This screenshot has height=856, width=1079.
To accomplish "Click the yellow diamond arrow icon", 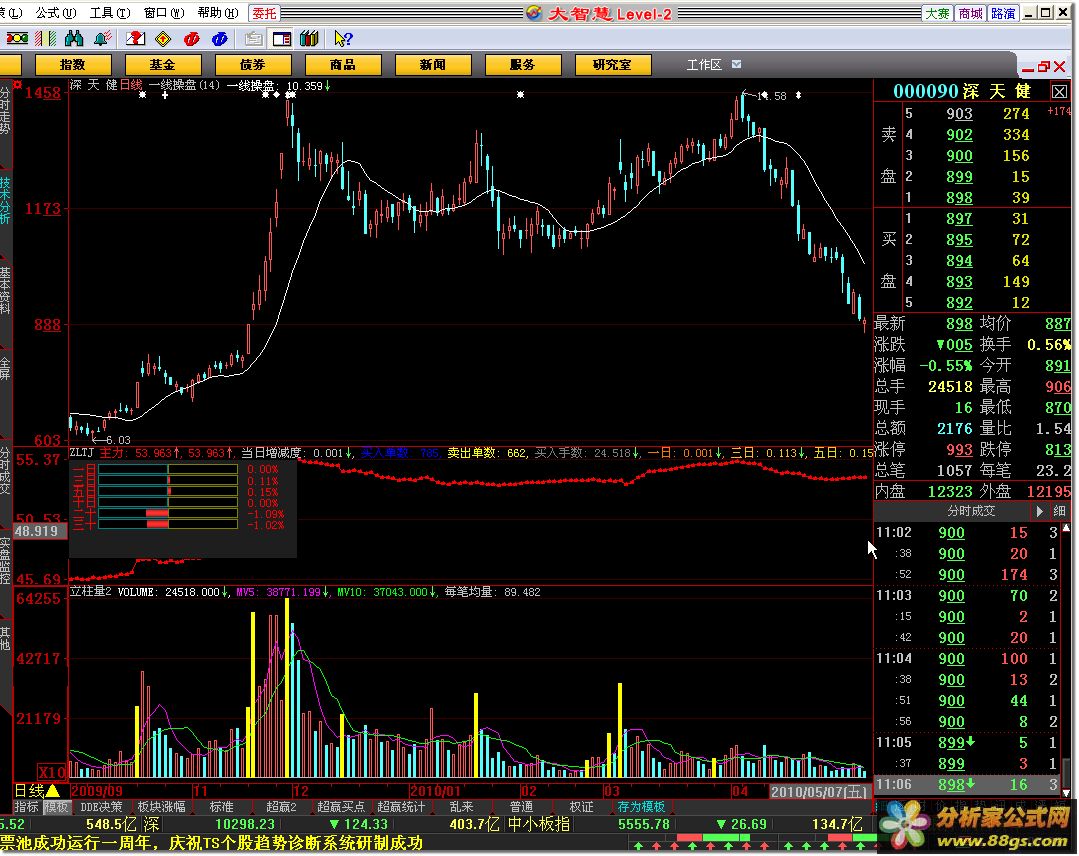I will [162, 39].
